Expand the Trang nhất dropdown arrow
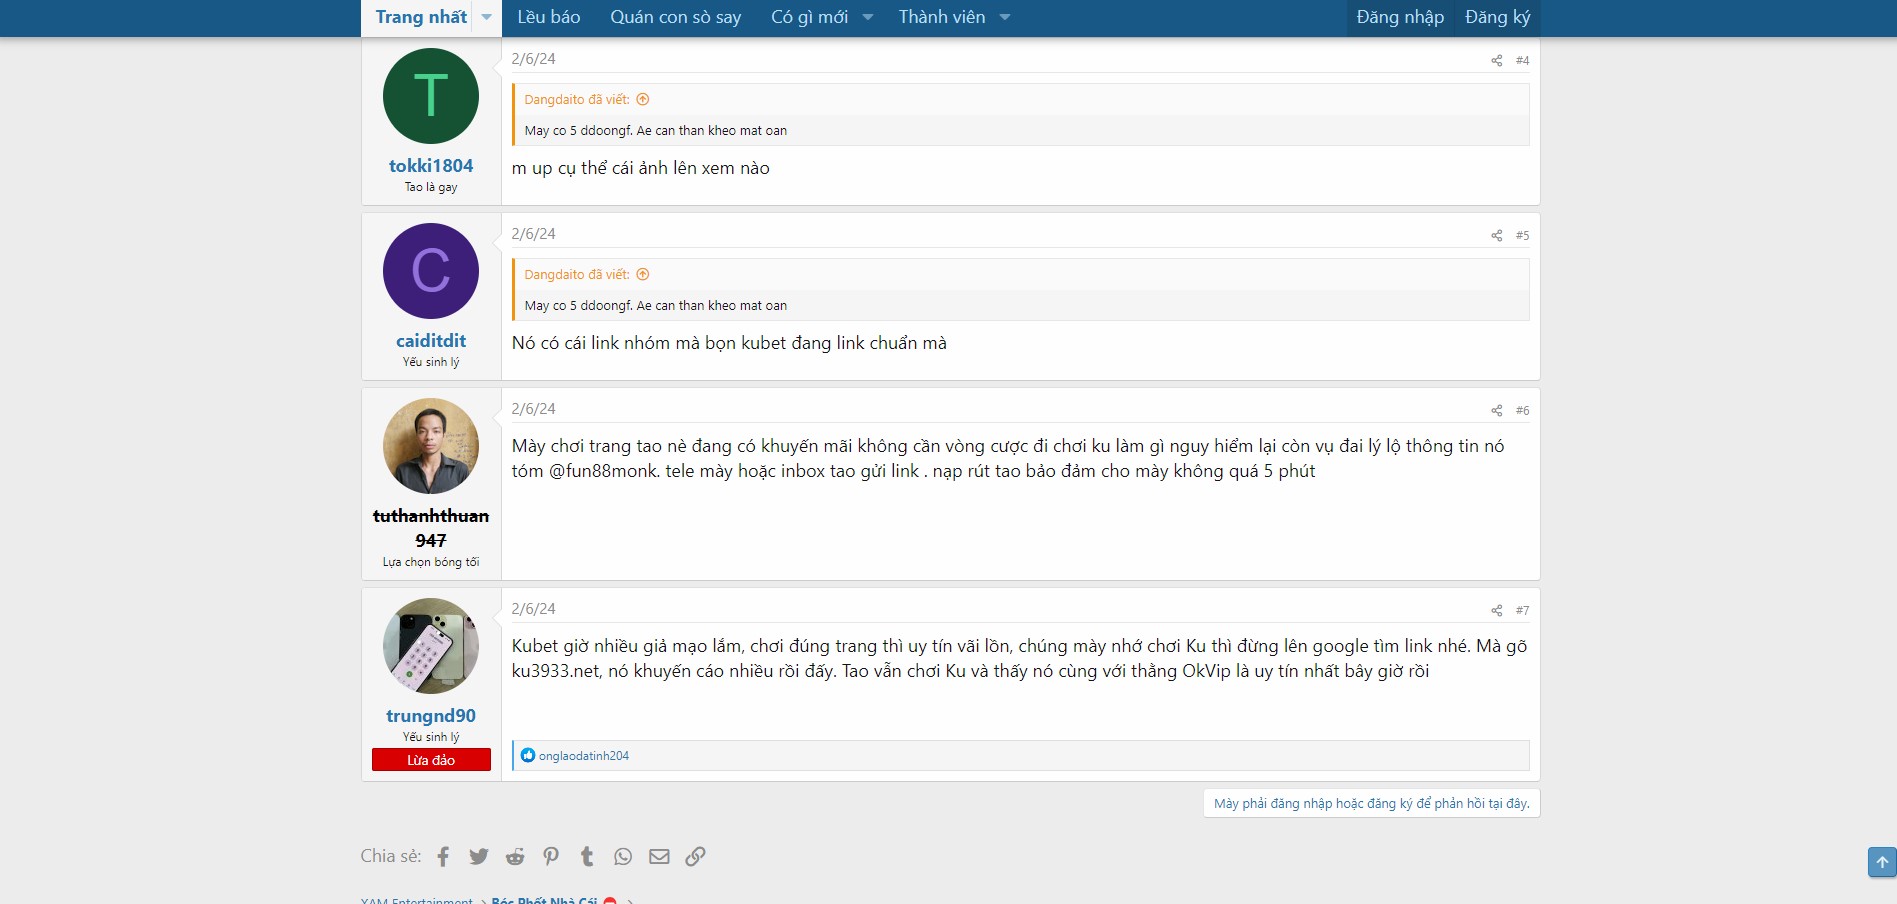Screen dimensions: 1897x904 (487, 17)
